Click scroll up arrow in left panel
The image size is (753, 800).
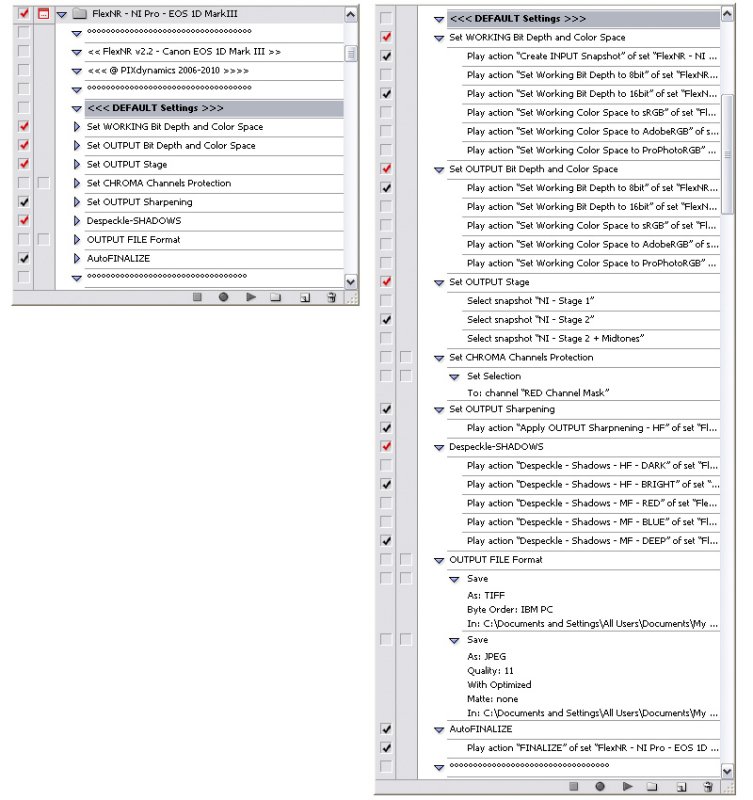(351, 15)
